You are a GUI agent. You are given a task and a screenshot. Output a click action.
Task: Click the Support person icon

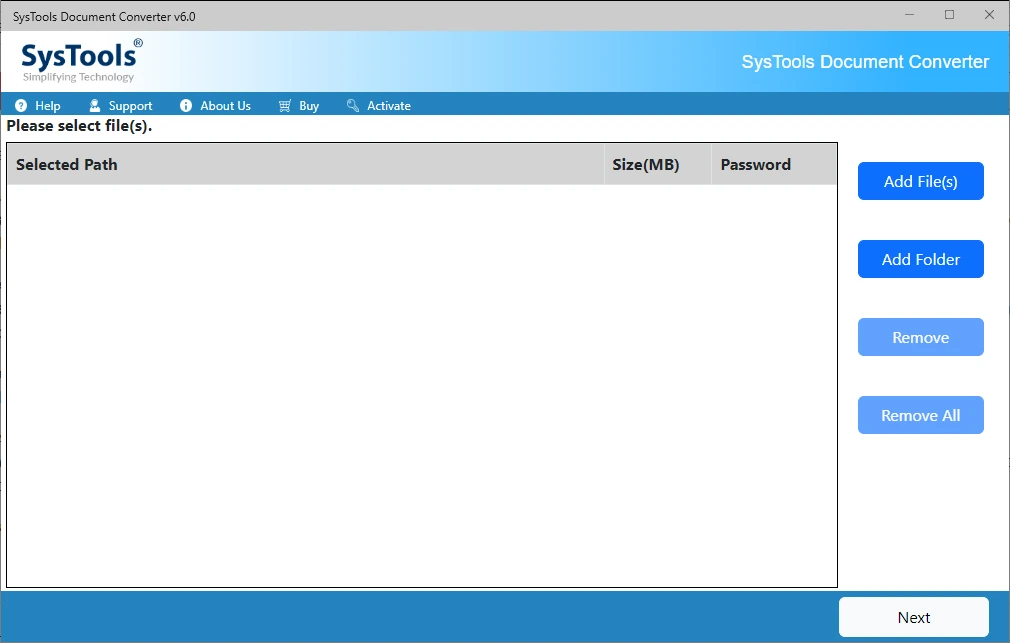tap(95, 106)
